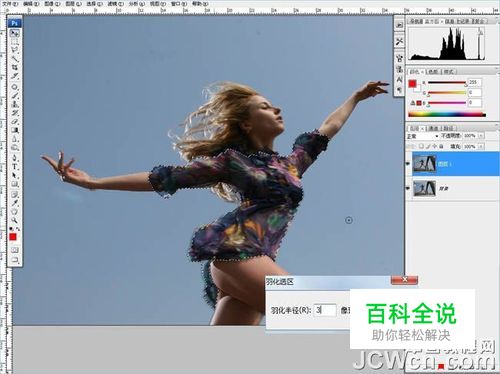This screenshot has height=374, width=500.
Task: Select the Blur tool
Action: click(x=14, y=139)
